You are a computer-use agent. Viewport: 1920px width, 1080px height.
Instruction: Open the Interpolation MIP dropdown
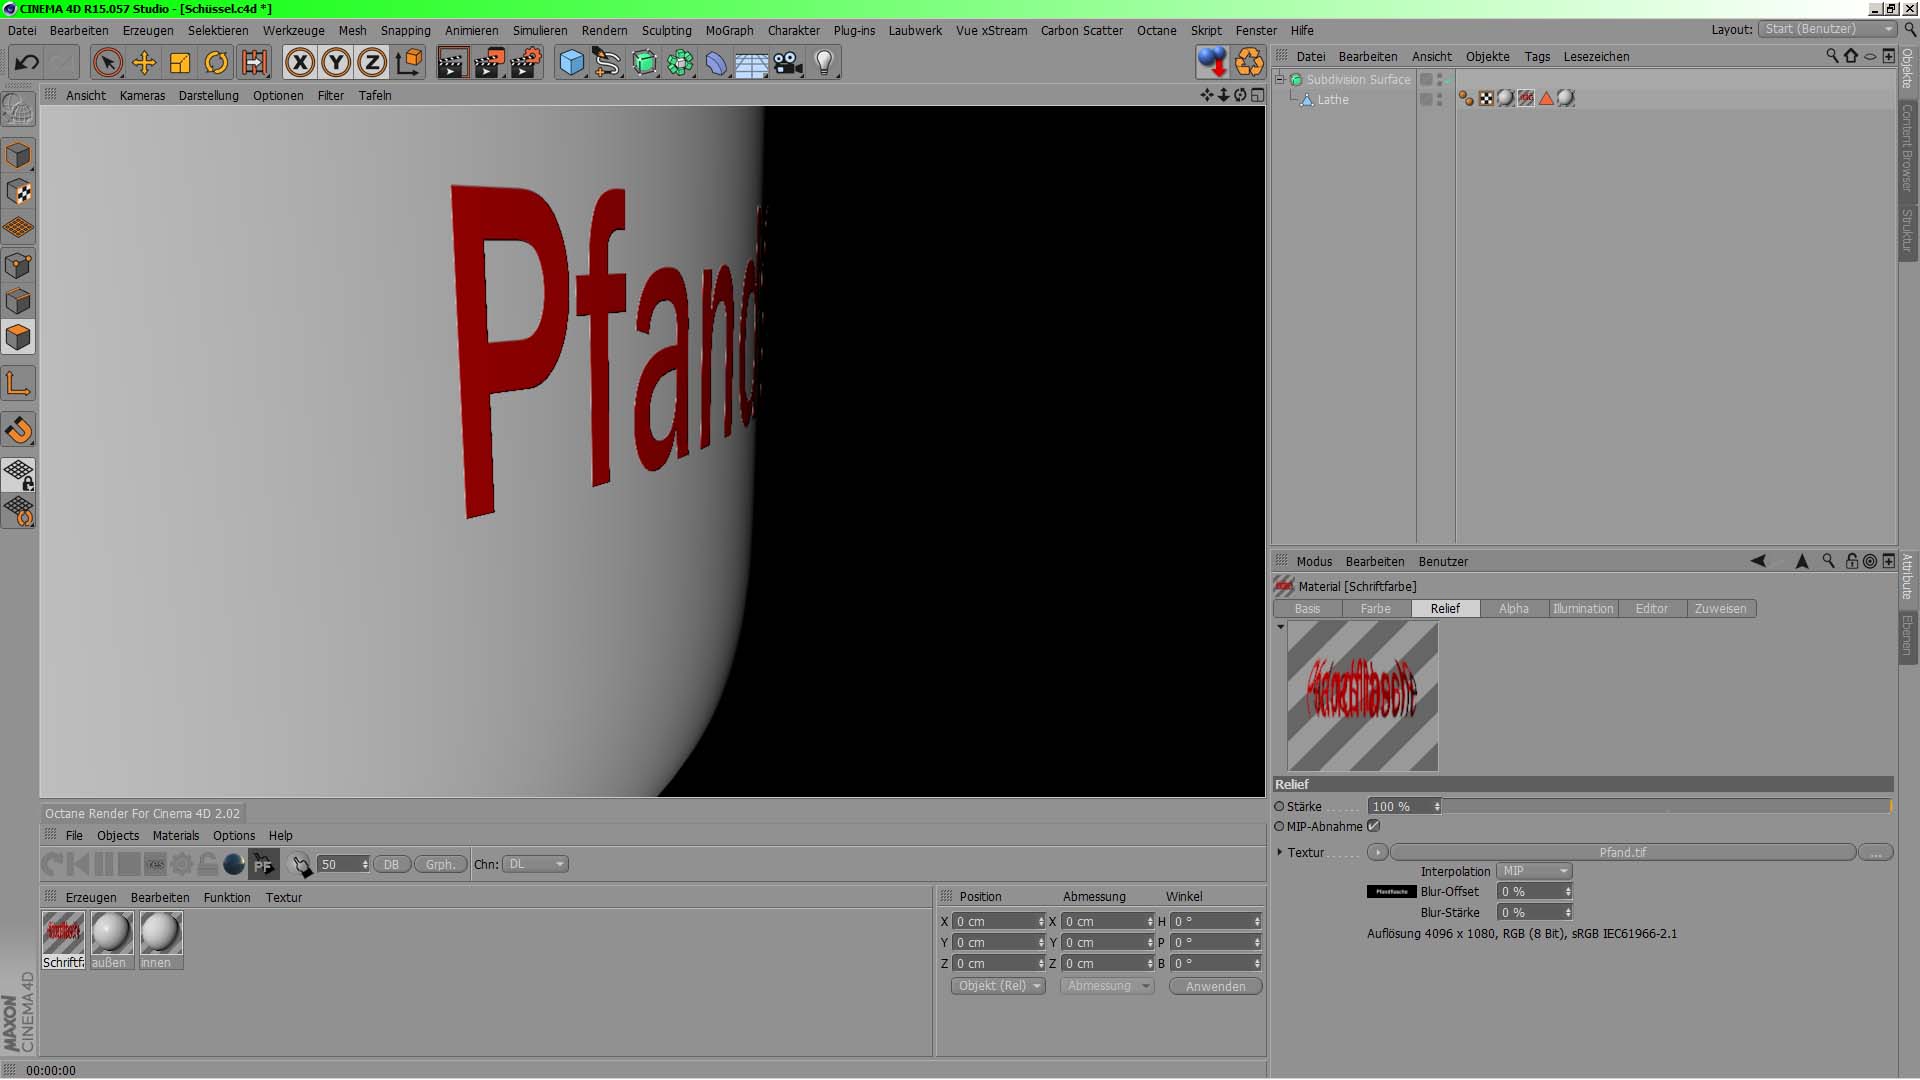pyautogui.click(x=1535, y=871)
